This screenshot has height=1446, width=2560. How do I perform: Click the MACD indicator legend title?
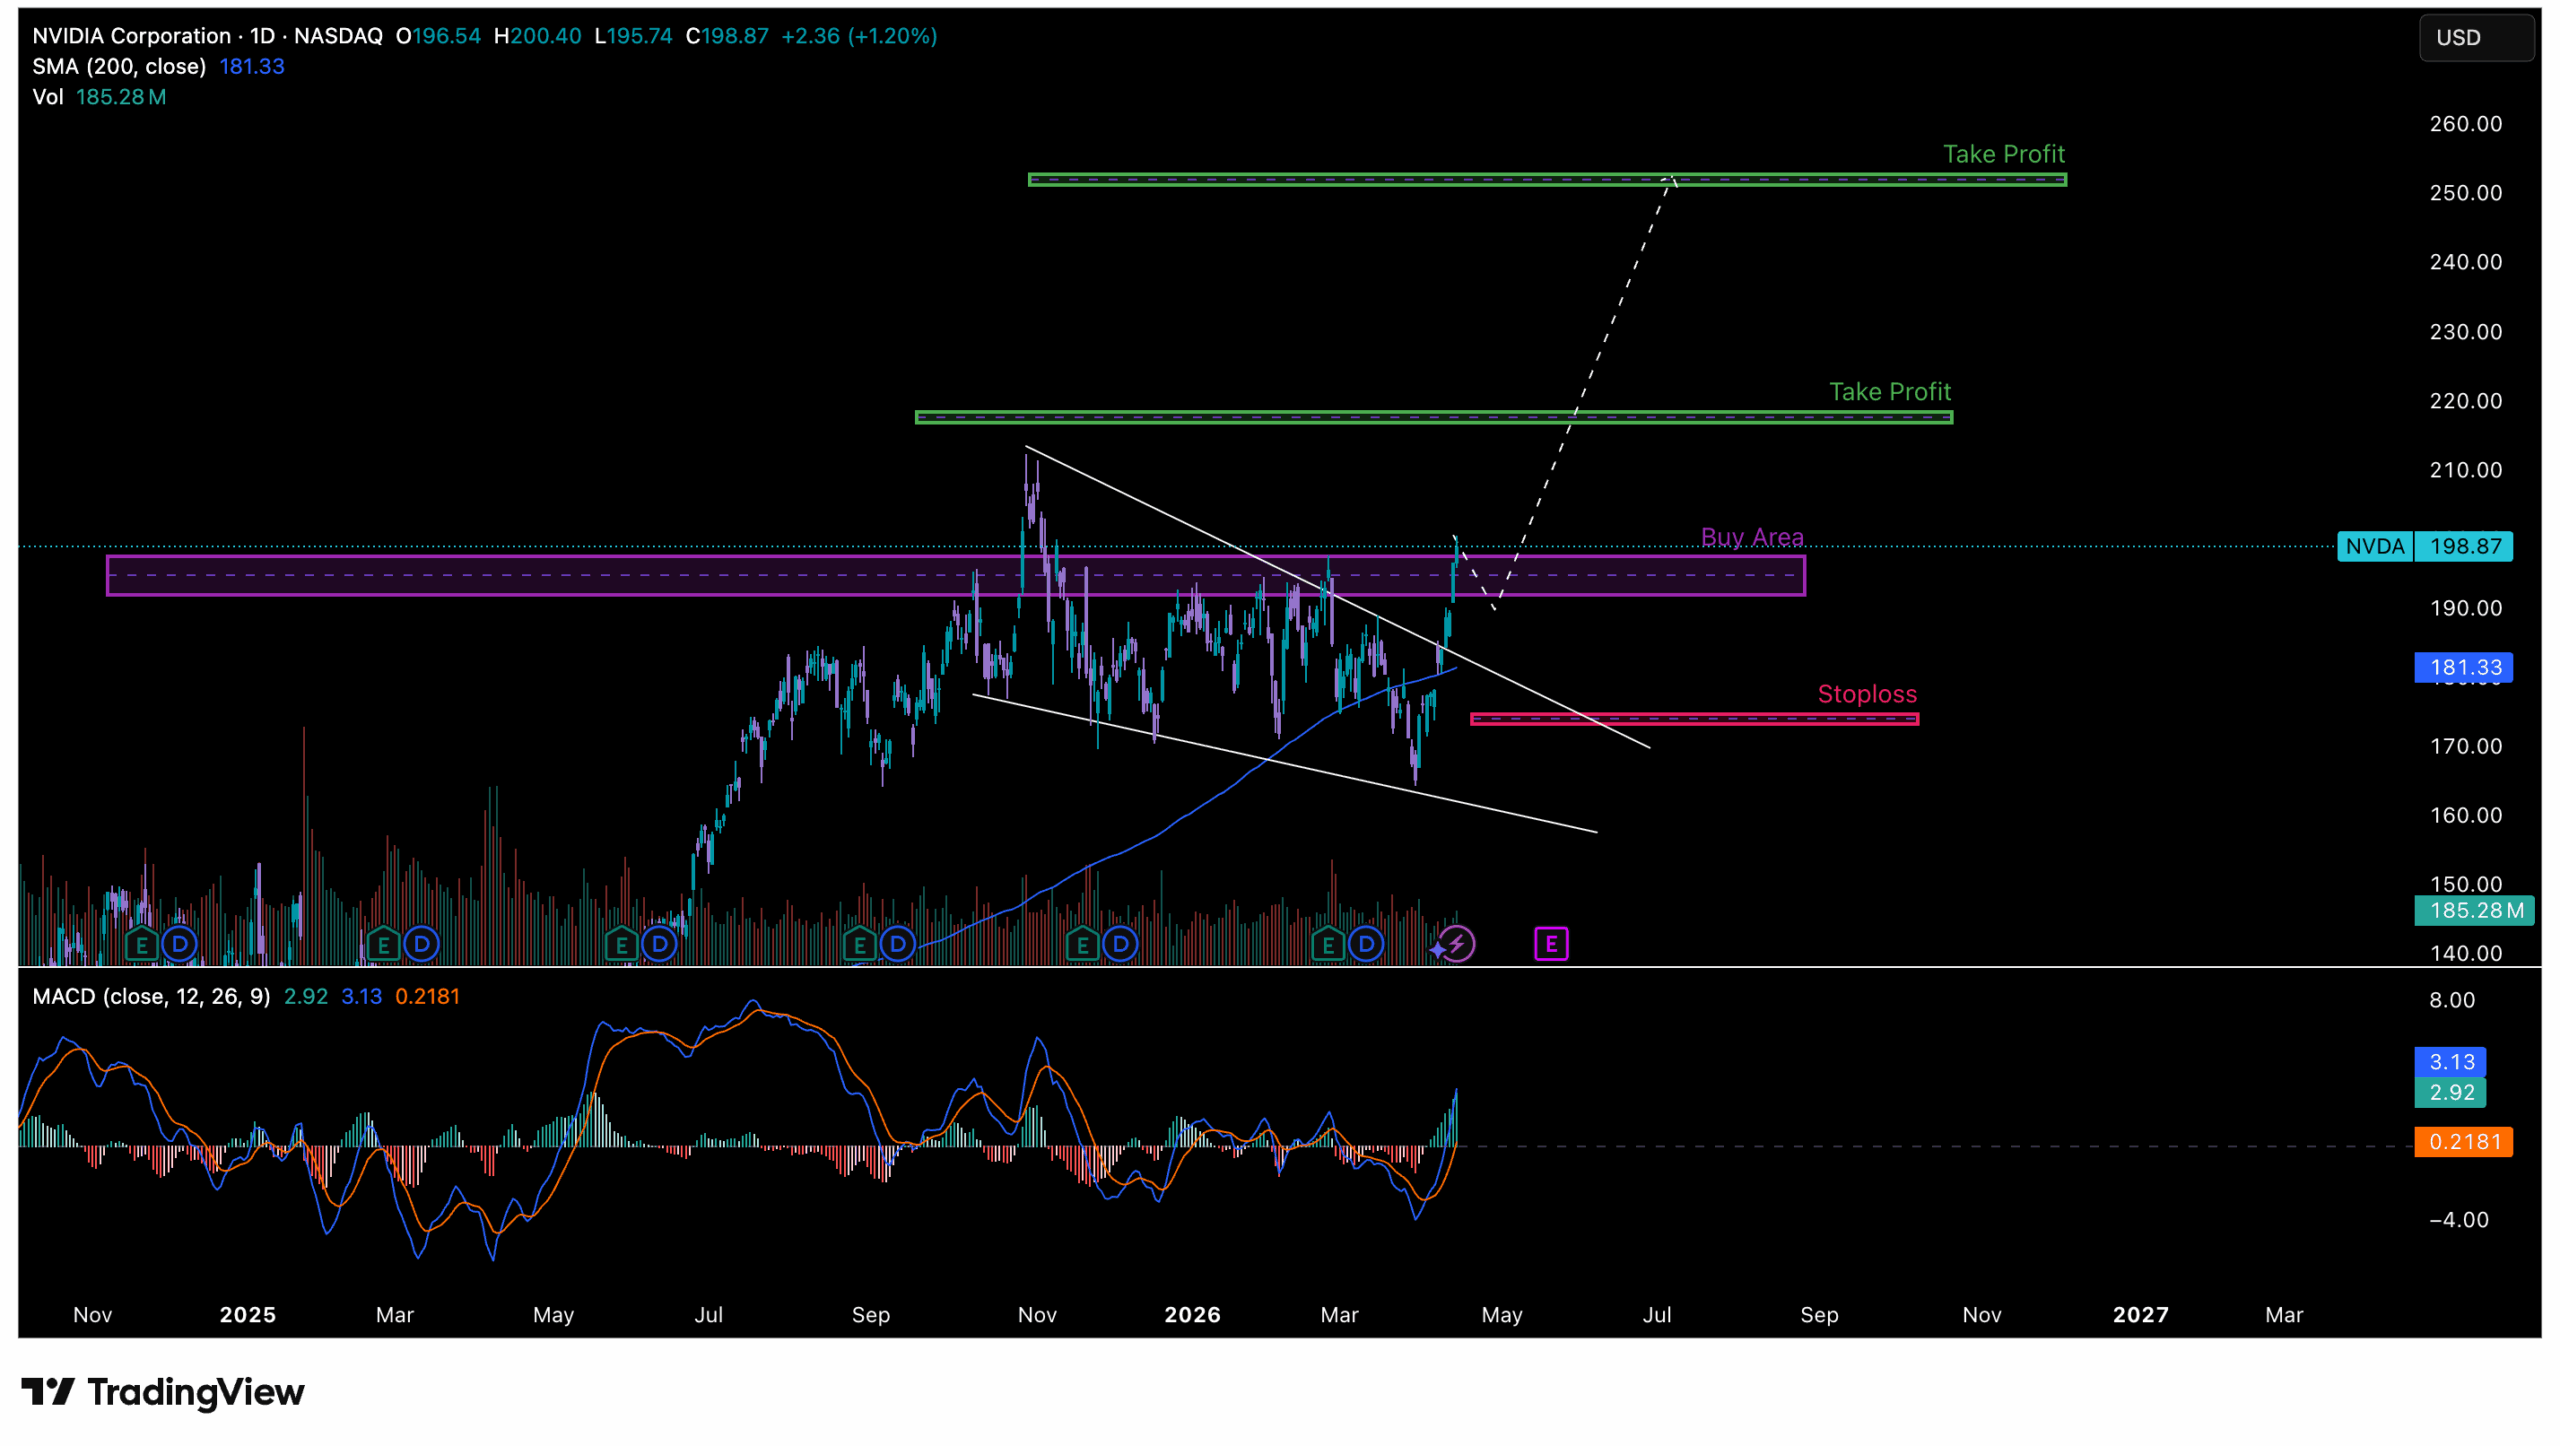151,996
